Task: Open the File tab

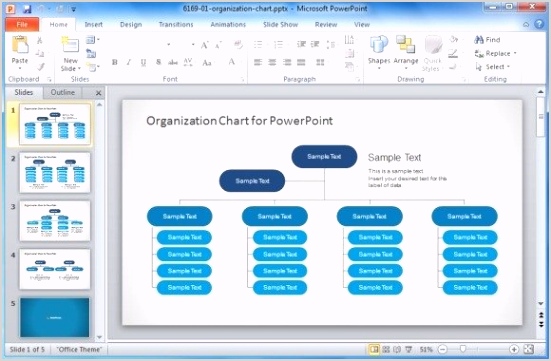Action: pos(22,24)
